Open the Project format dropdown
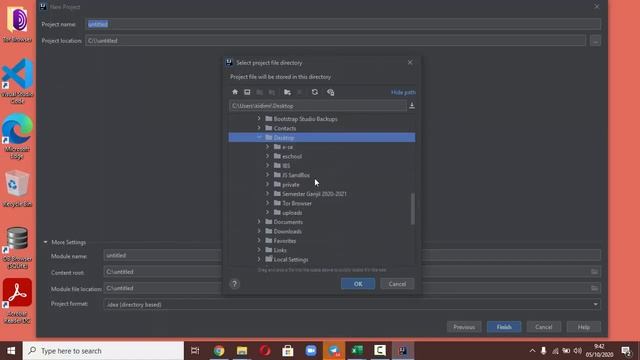This screenshot has height=360, width=640. point(352,304)
